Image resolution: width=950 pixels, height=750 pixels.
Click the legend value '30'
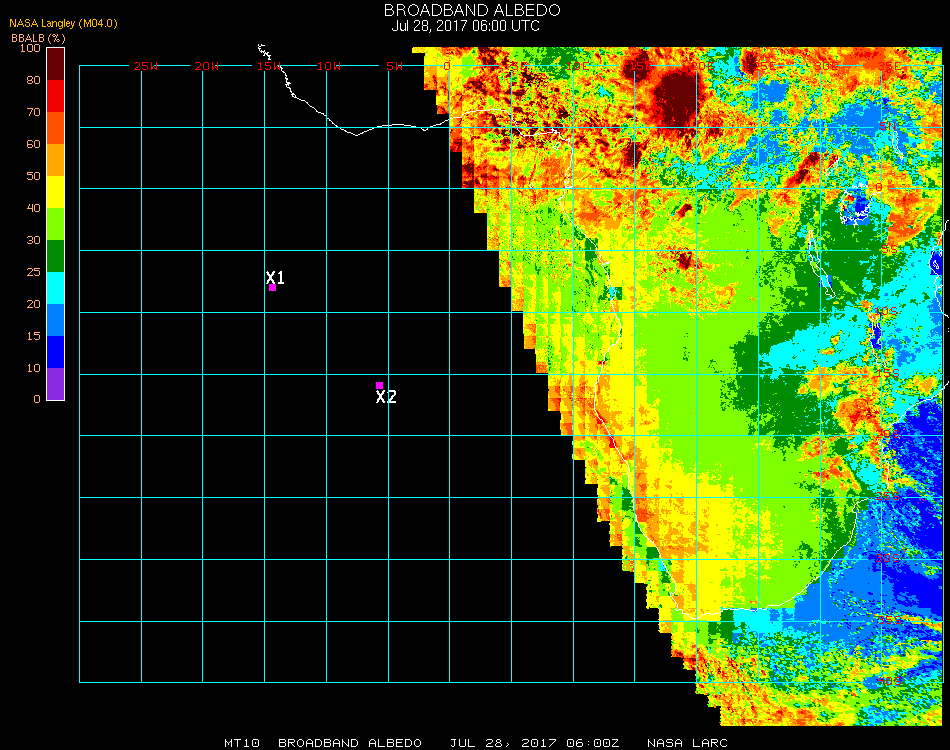point(33,241)
